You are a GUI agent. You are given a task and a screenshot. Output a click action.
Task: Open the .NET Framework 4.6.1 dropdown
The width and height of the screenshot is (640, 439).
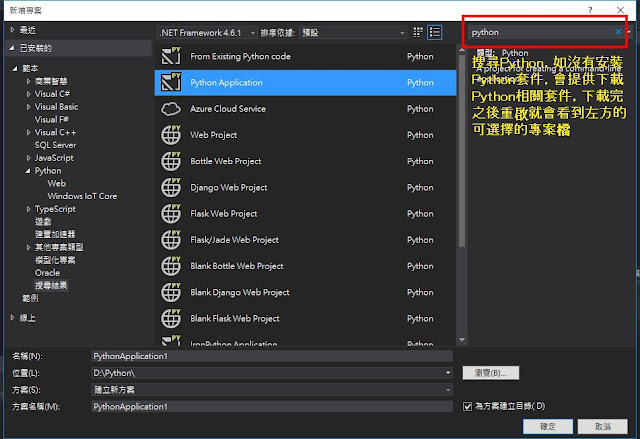pos(207,33)
